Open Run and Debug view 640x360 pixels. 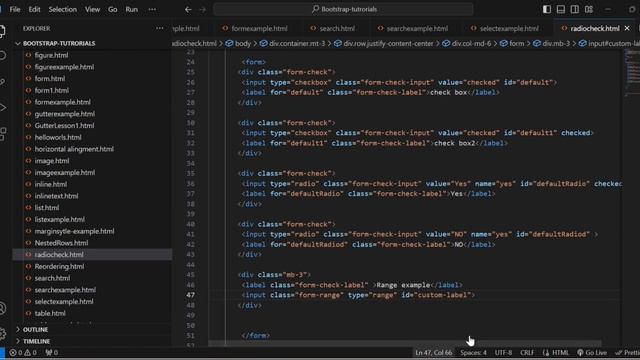tap(2, 108)
